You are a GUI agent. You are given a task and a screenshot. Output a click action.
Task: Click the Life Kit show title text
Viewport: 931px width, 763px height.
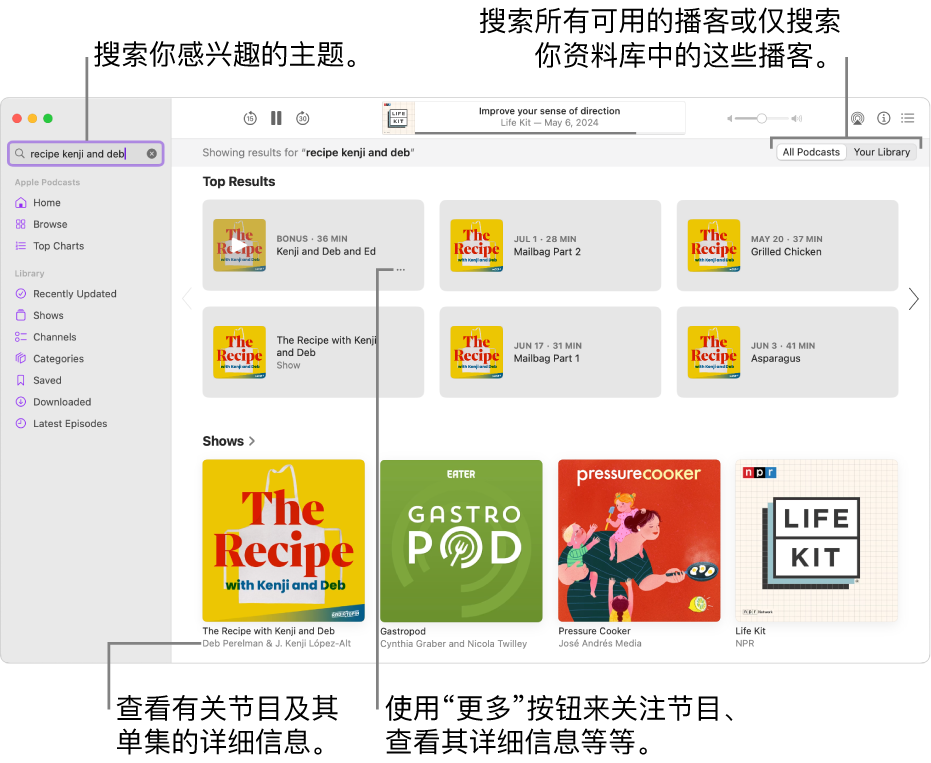750,631
